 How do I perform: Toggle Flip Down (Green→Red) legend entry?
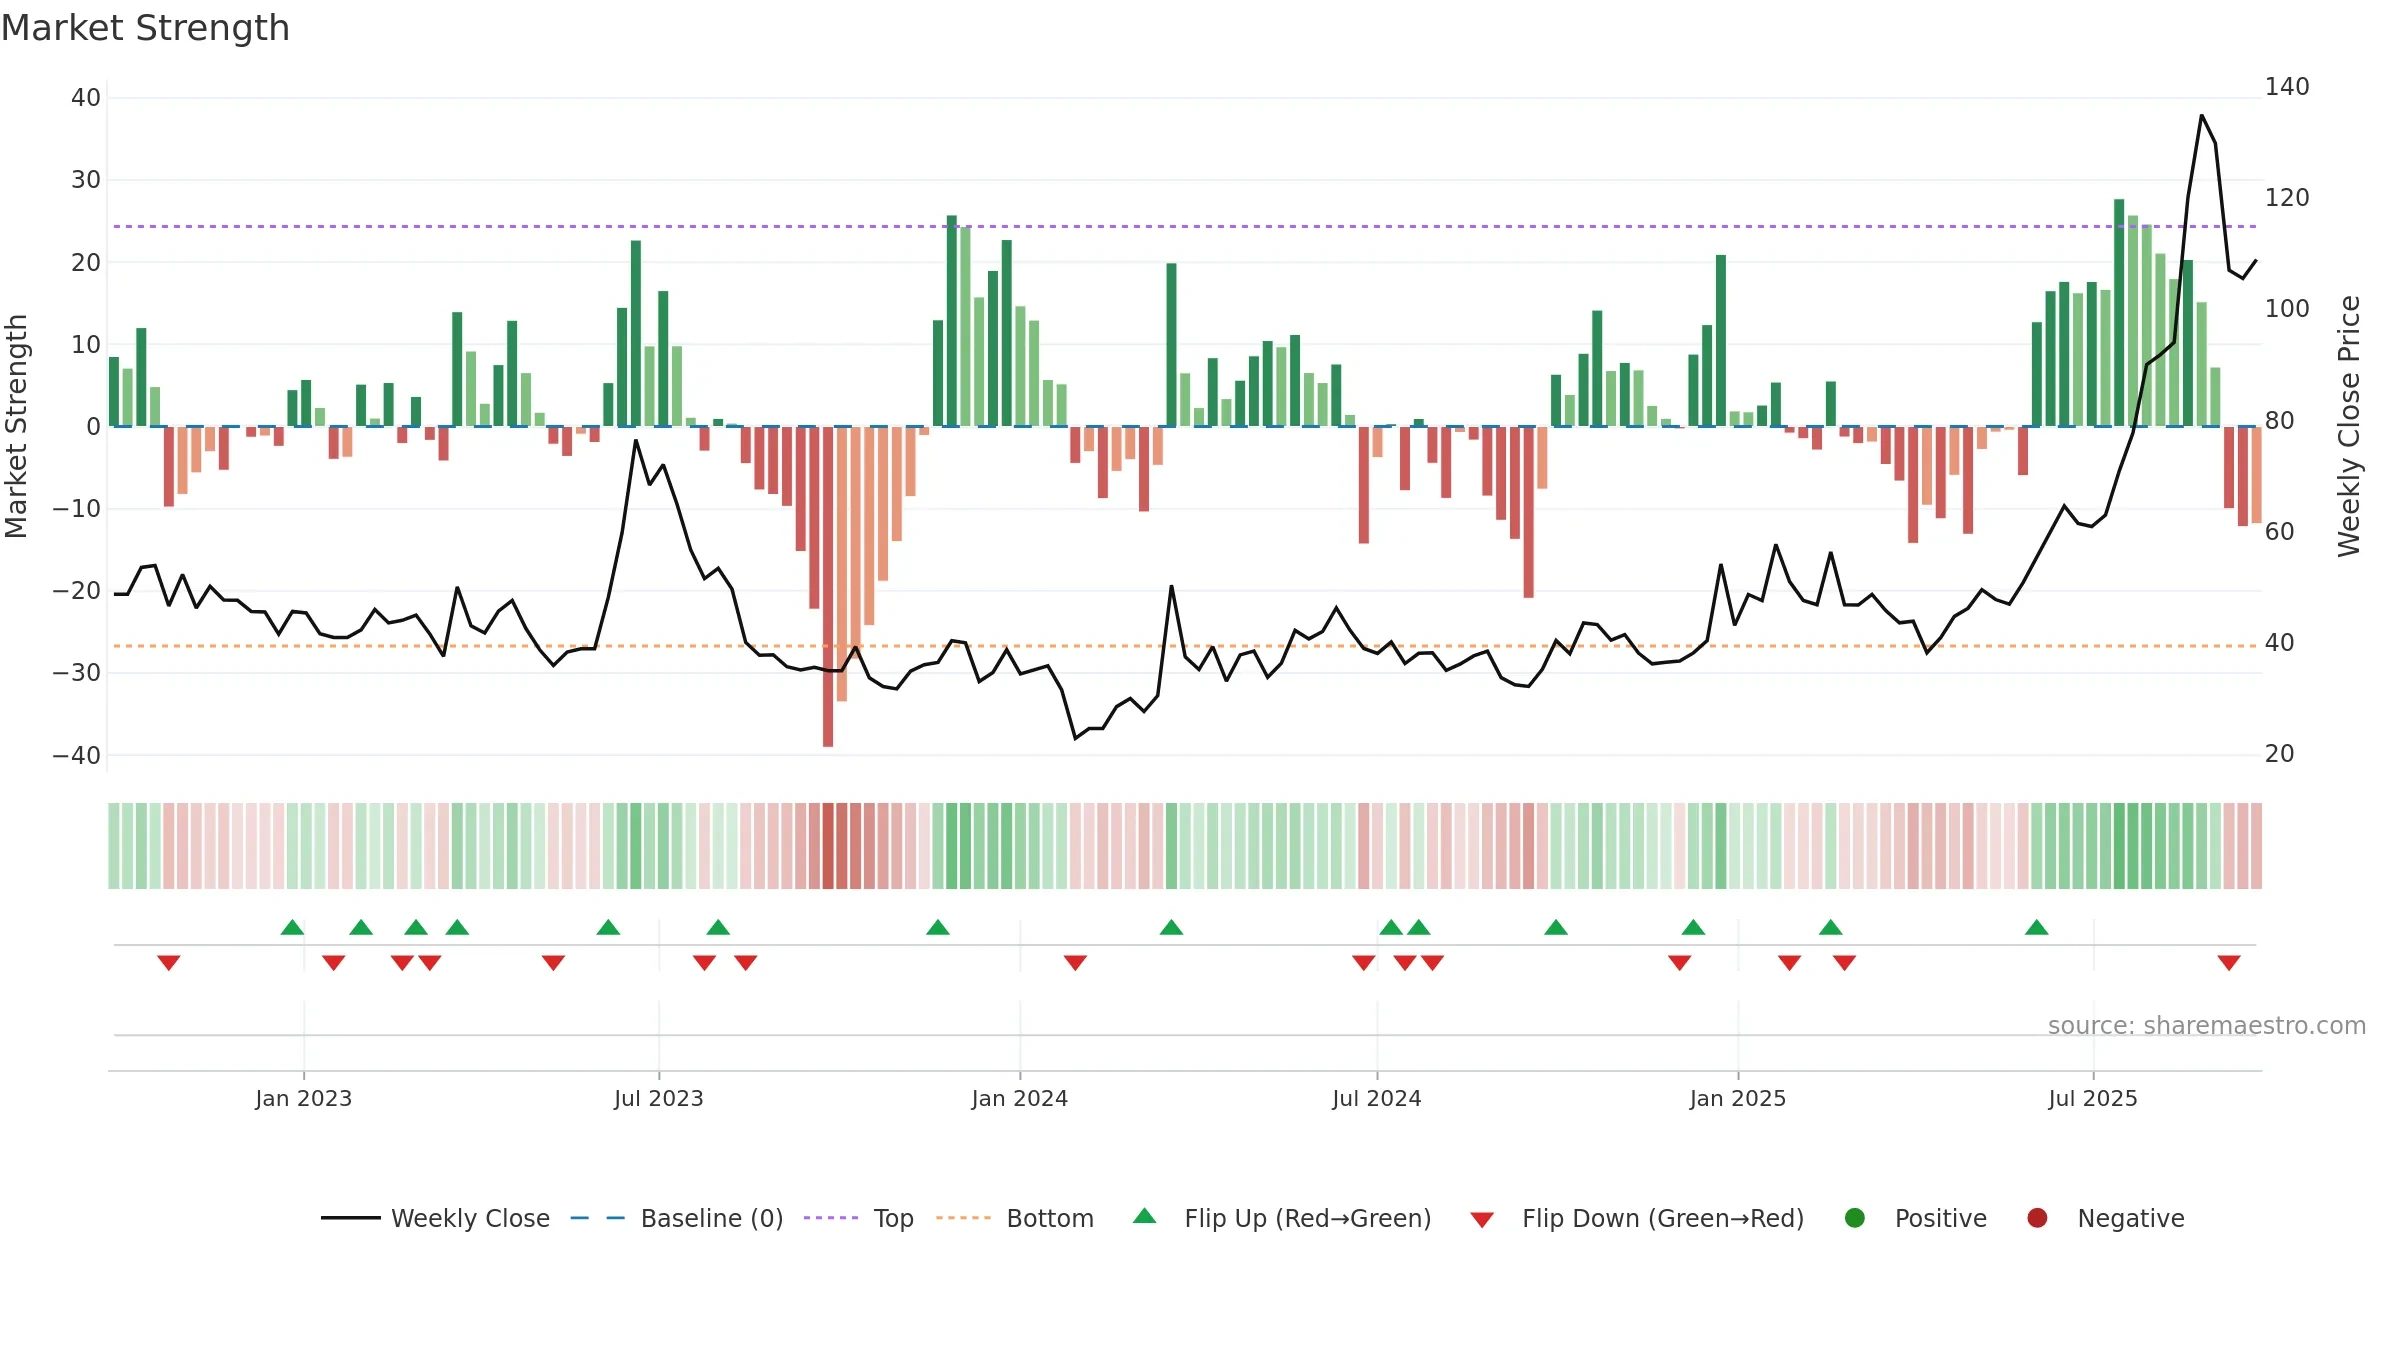1637,1218
